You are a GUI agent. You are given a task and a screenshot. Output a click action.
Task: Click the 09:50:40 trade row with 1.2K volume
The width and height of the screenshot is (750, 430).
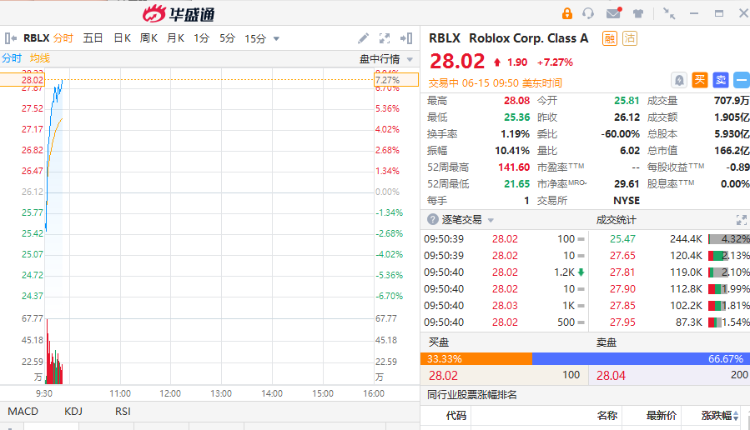(504, 272)
